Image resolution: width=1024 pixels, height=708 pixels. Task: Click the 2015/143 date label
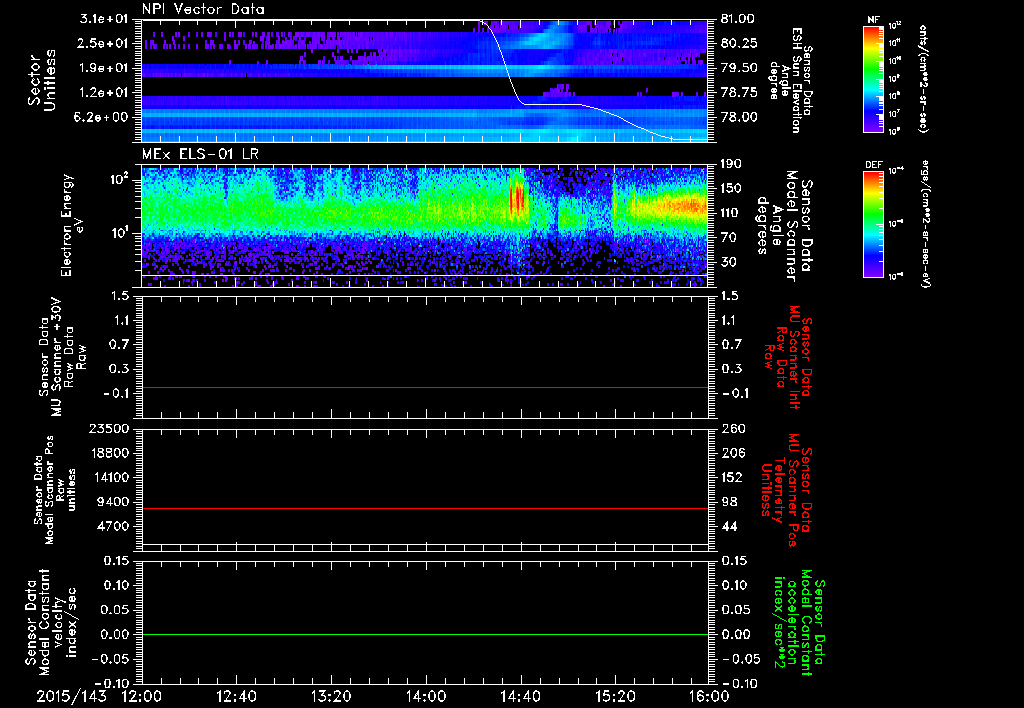71,697
